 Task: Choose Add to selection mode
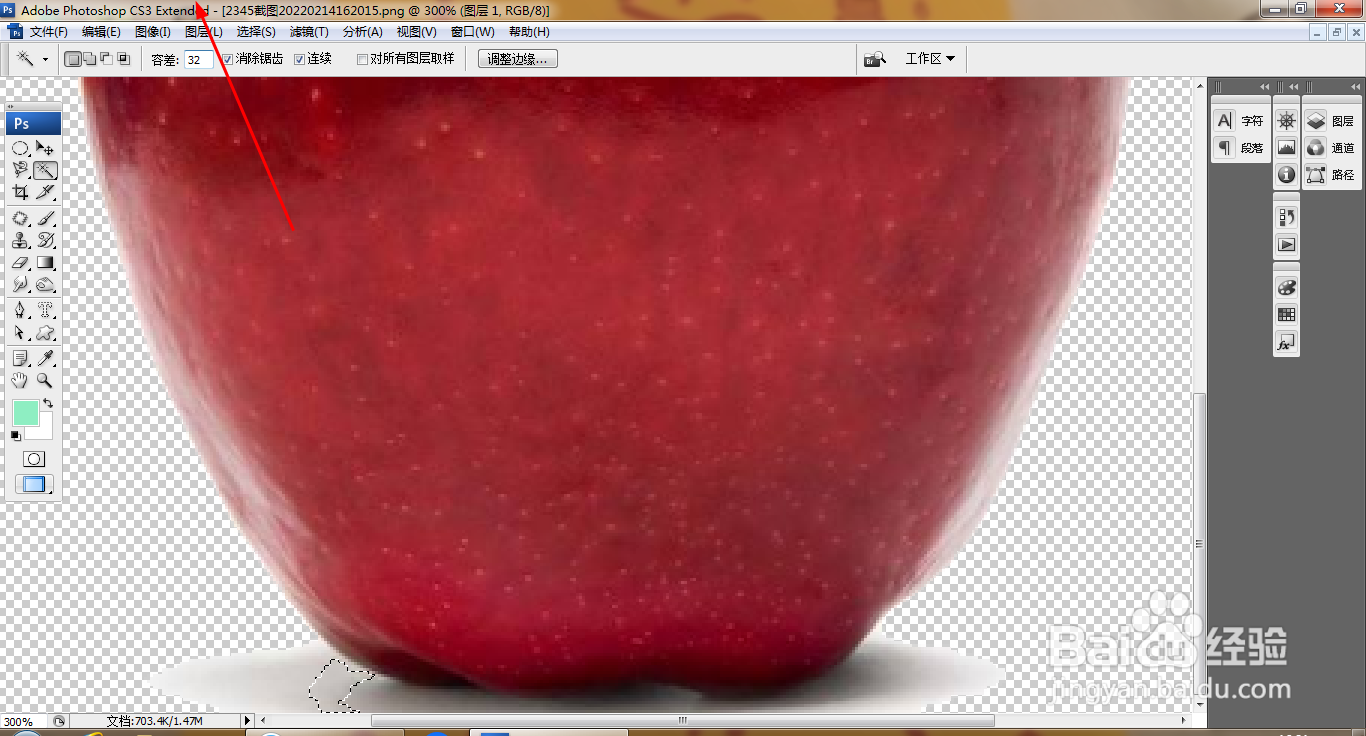click(89, 59)
